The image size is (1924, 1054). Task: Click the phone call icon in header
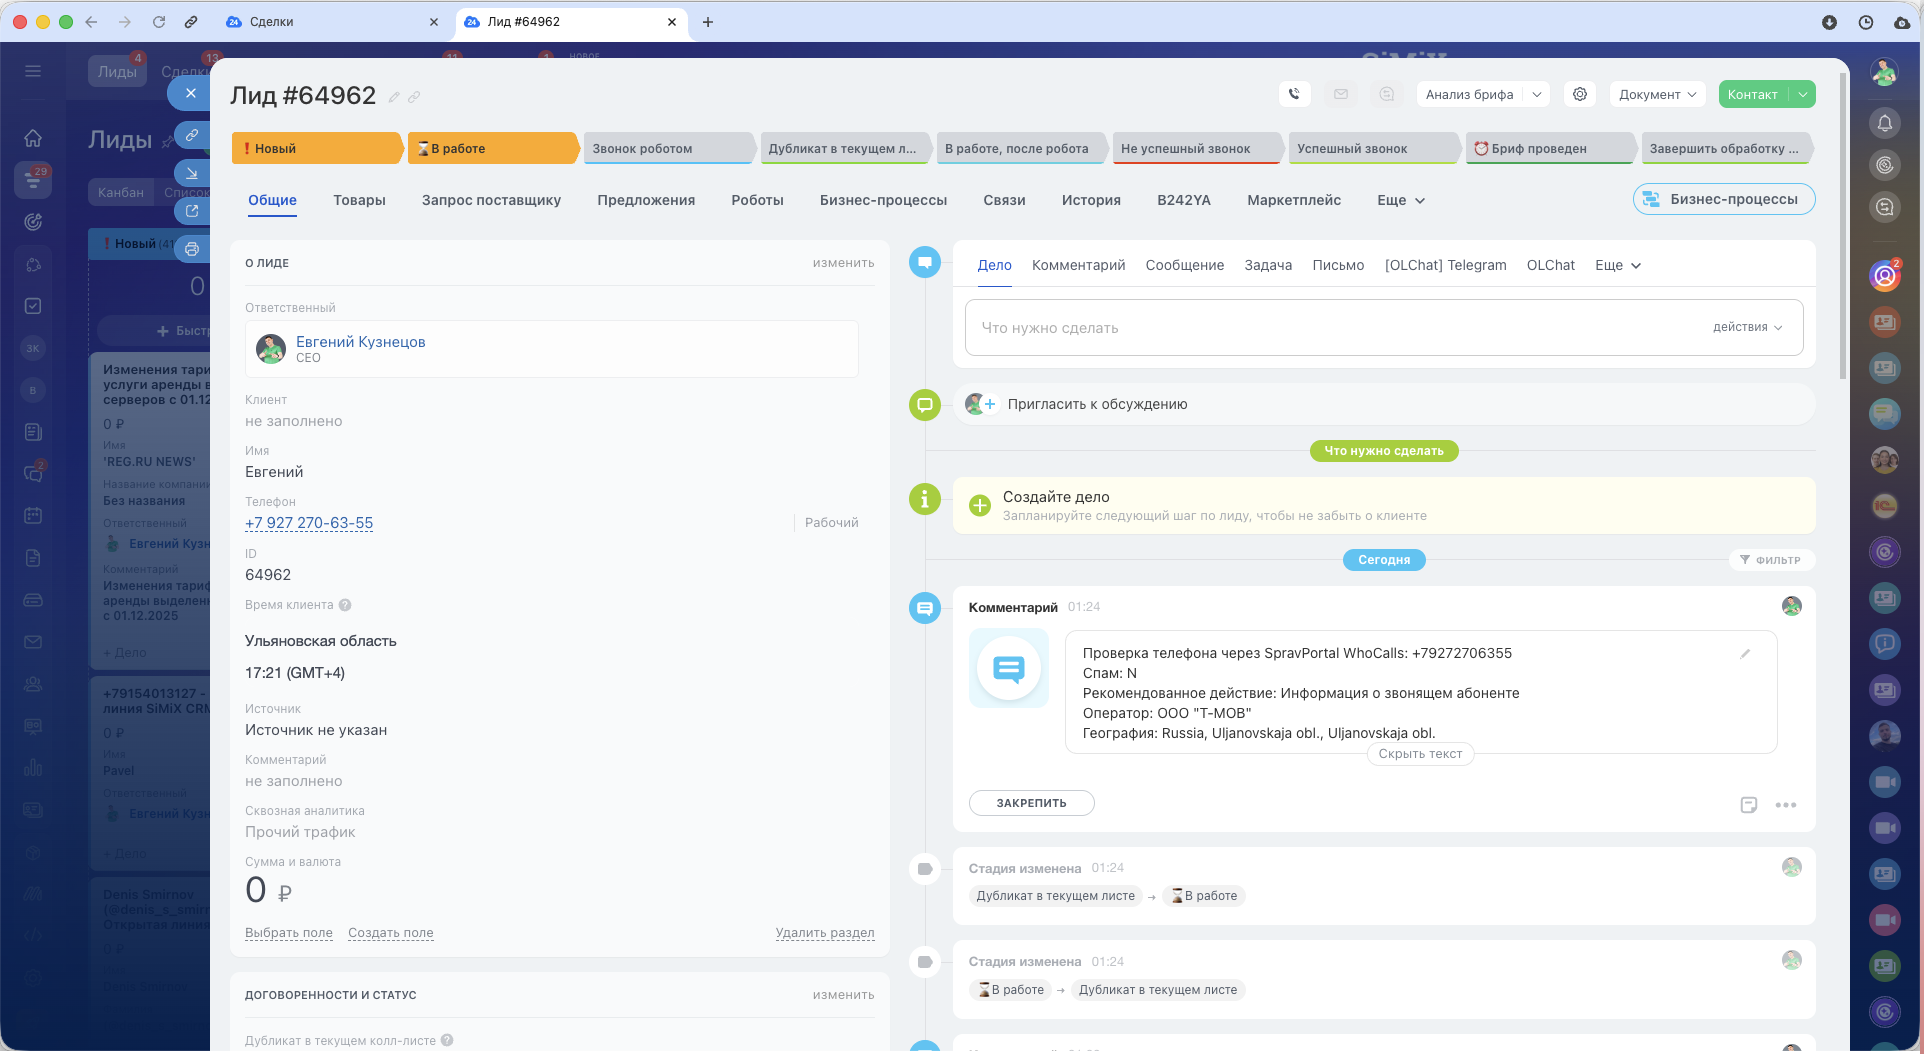tap(1294, 94)
